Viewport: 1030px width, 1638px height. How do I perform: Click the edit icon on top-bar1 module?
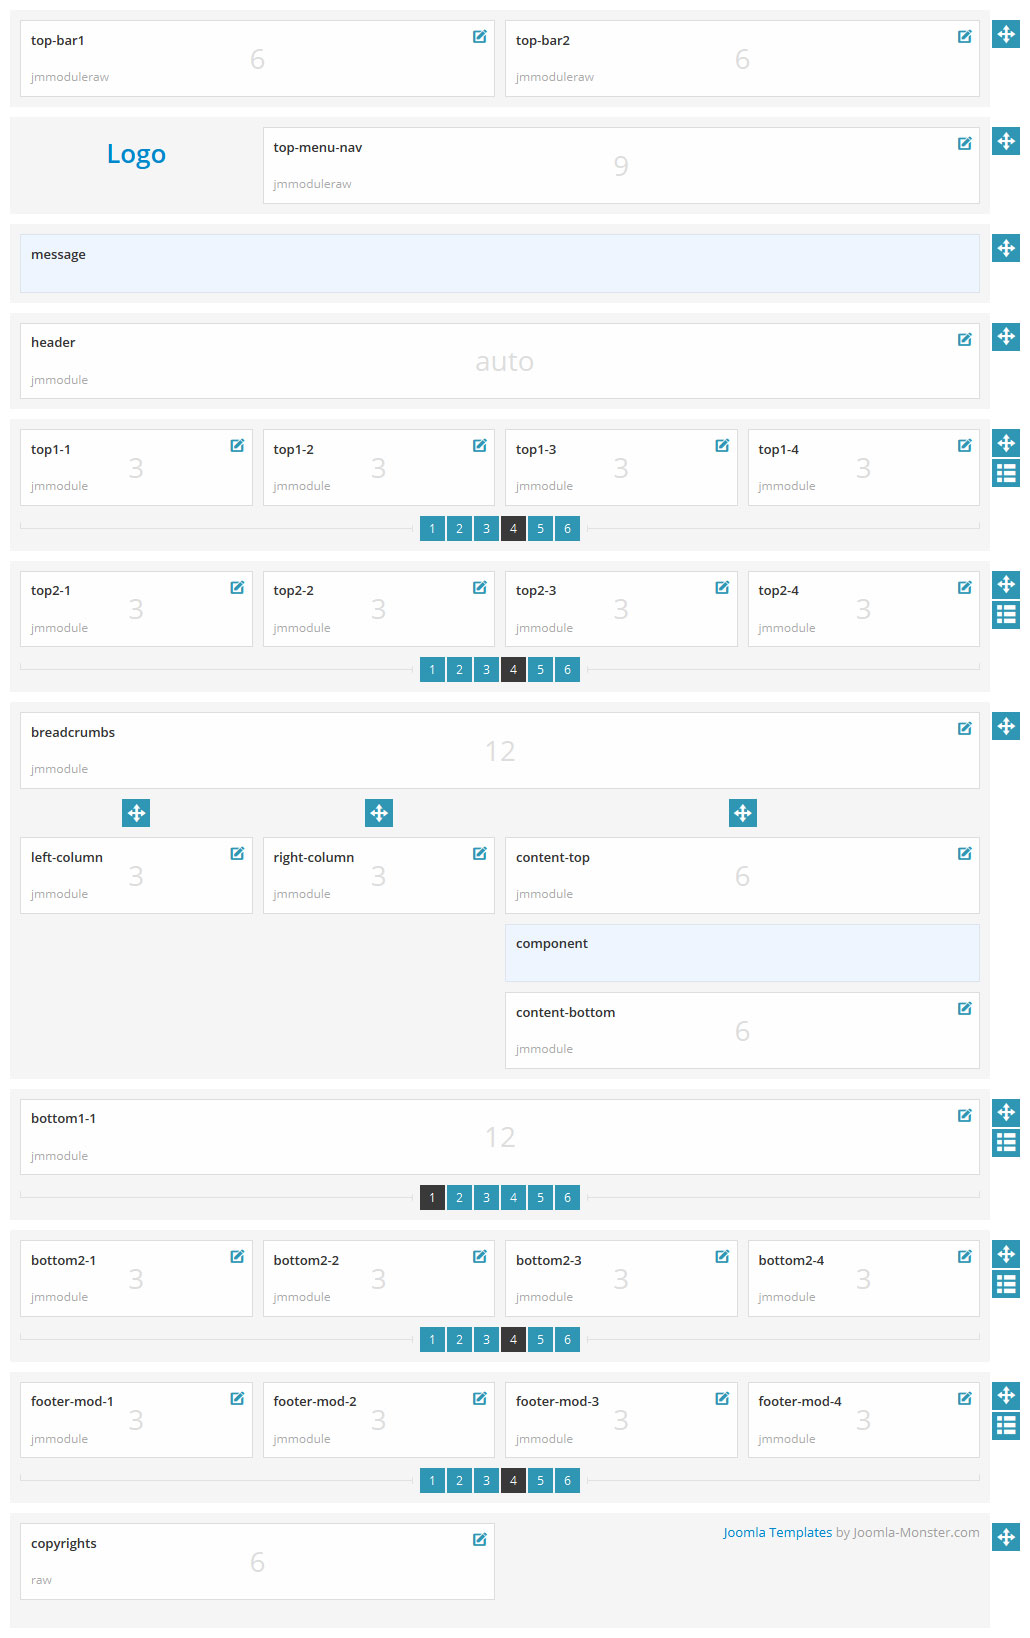click(x=480, y=37)
